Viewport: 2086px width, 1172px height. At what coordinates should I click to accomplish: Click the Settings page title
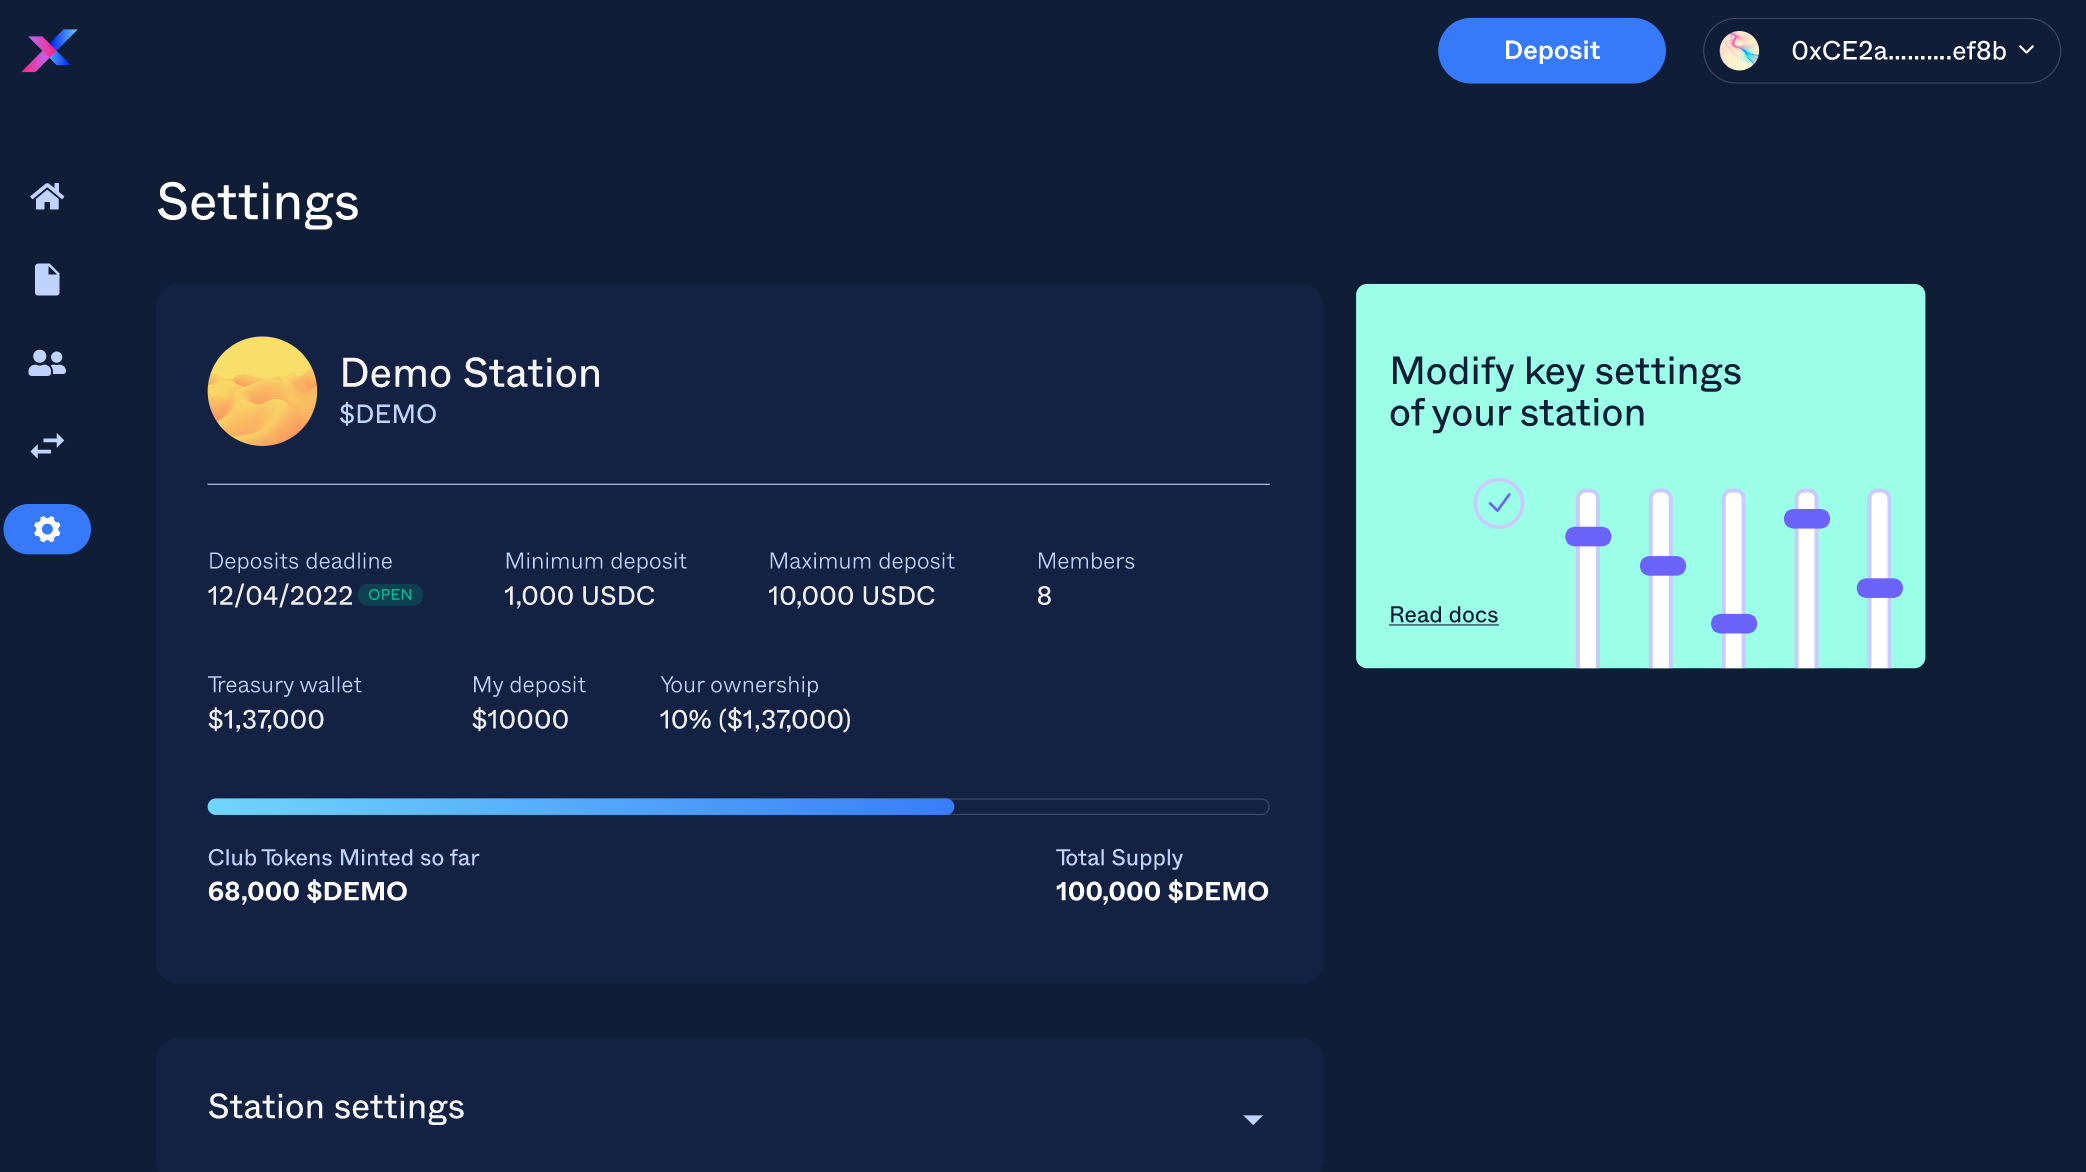[x=258, y=202]
